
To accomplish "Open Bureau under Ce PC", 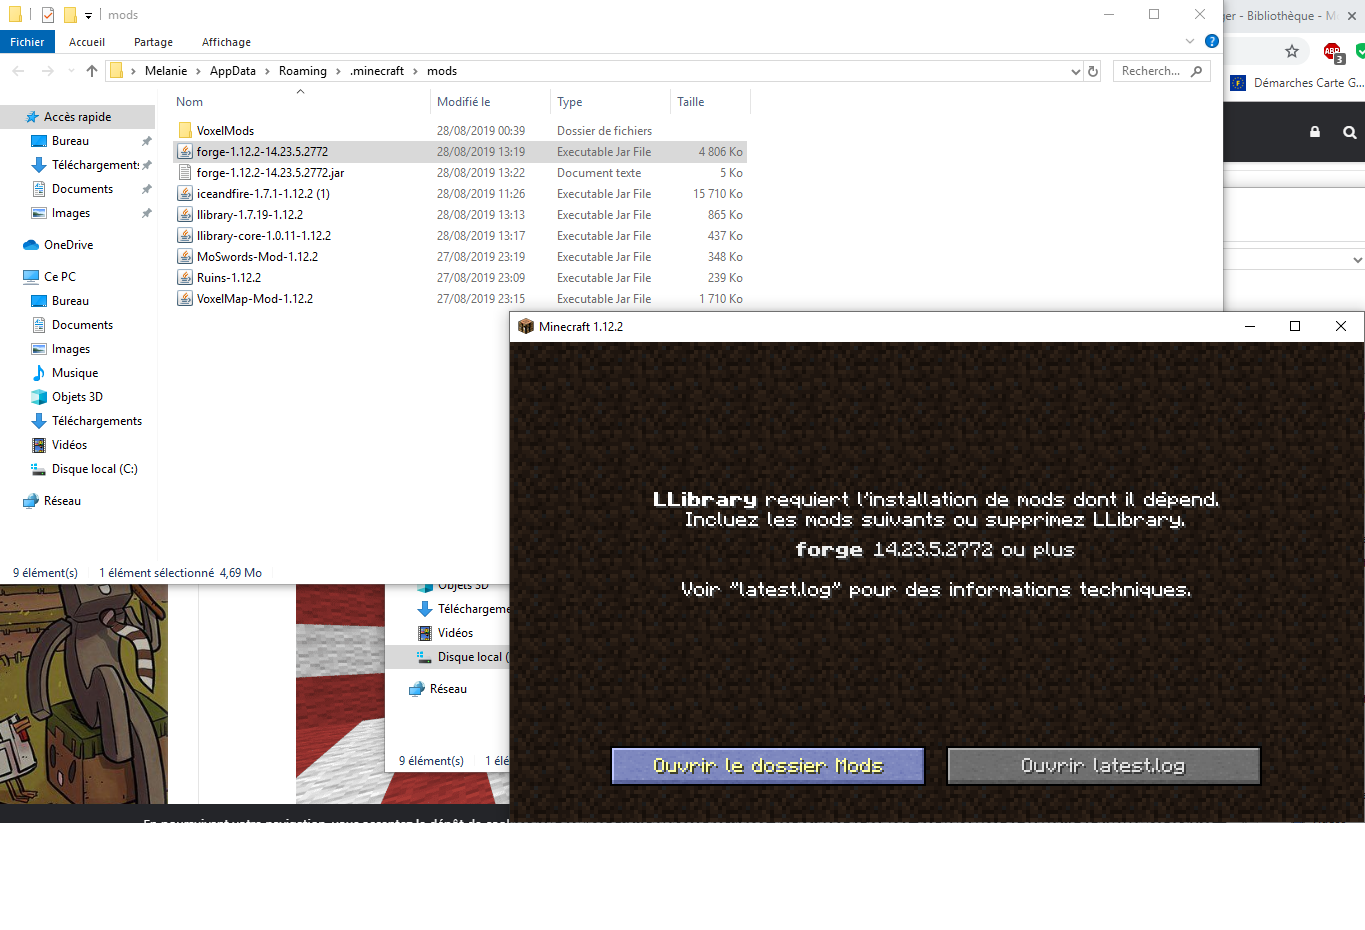I will pyautogui.click(x=70, y=301).
